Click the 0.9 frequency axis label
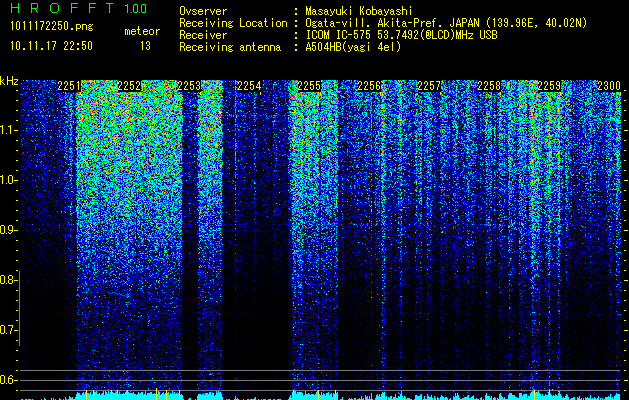This screenshot has width=629, height=400. [8, 230]
